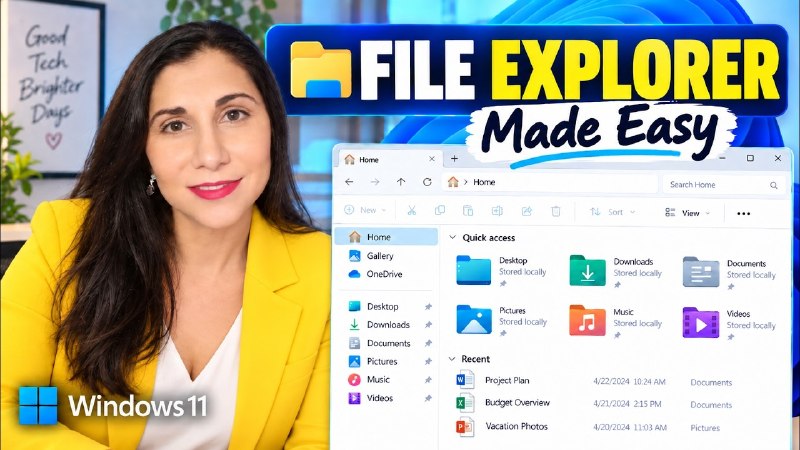Image resolution: width=800 pixels, height=450 pixels.
Task: Click the 4/22/2024 10:24 AM date
Action: pyautogui.click(x=629, y=382)
